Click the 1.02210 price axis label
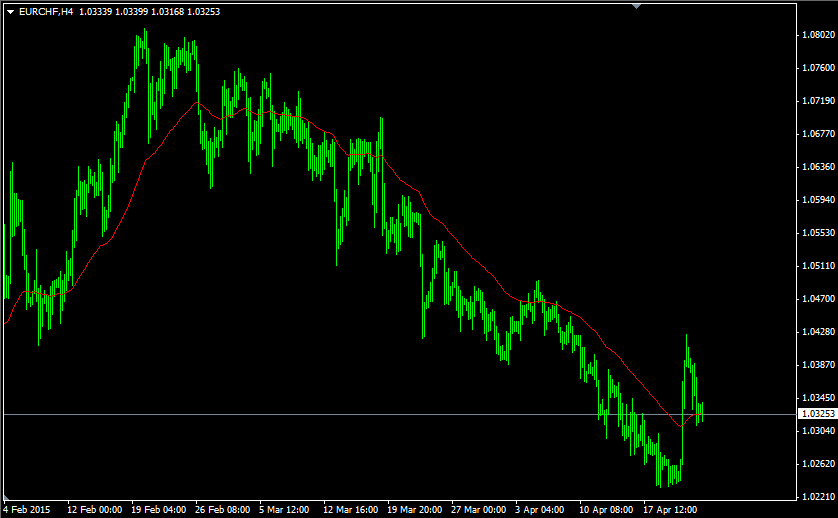 (x=818, y=497)
